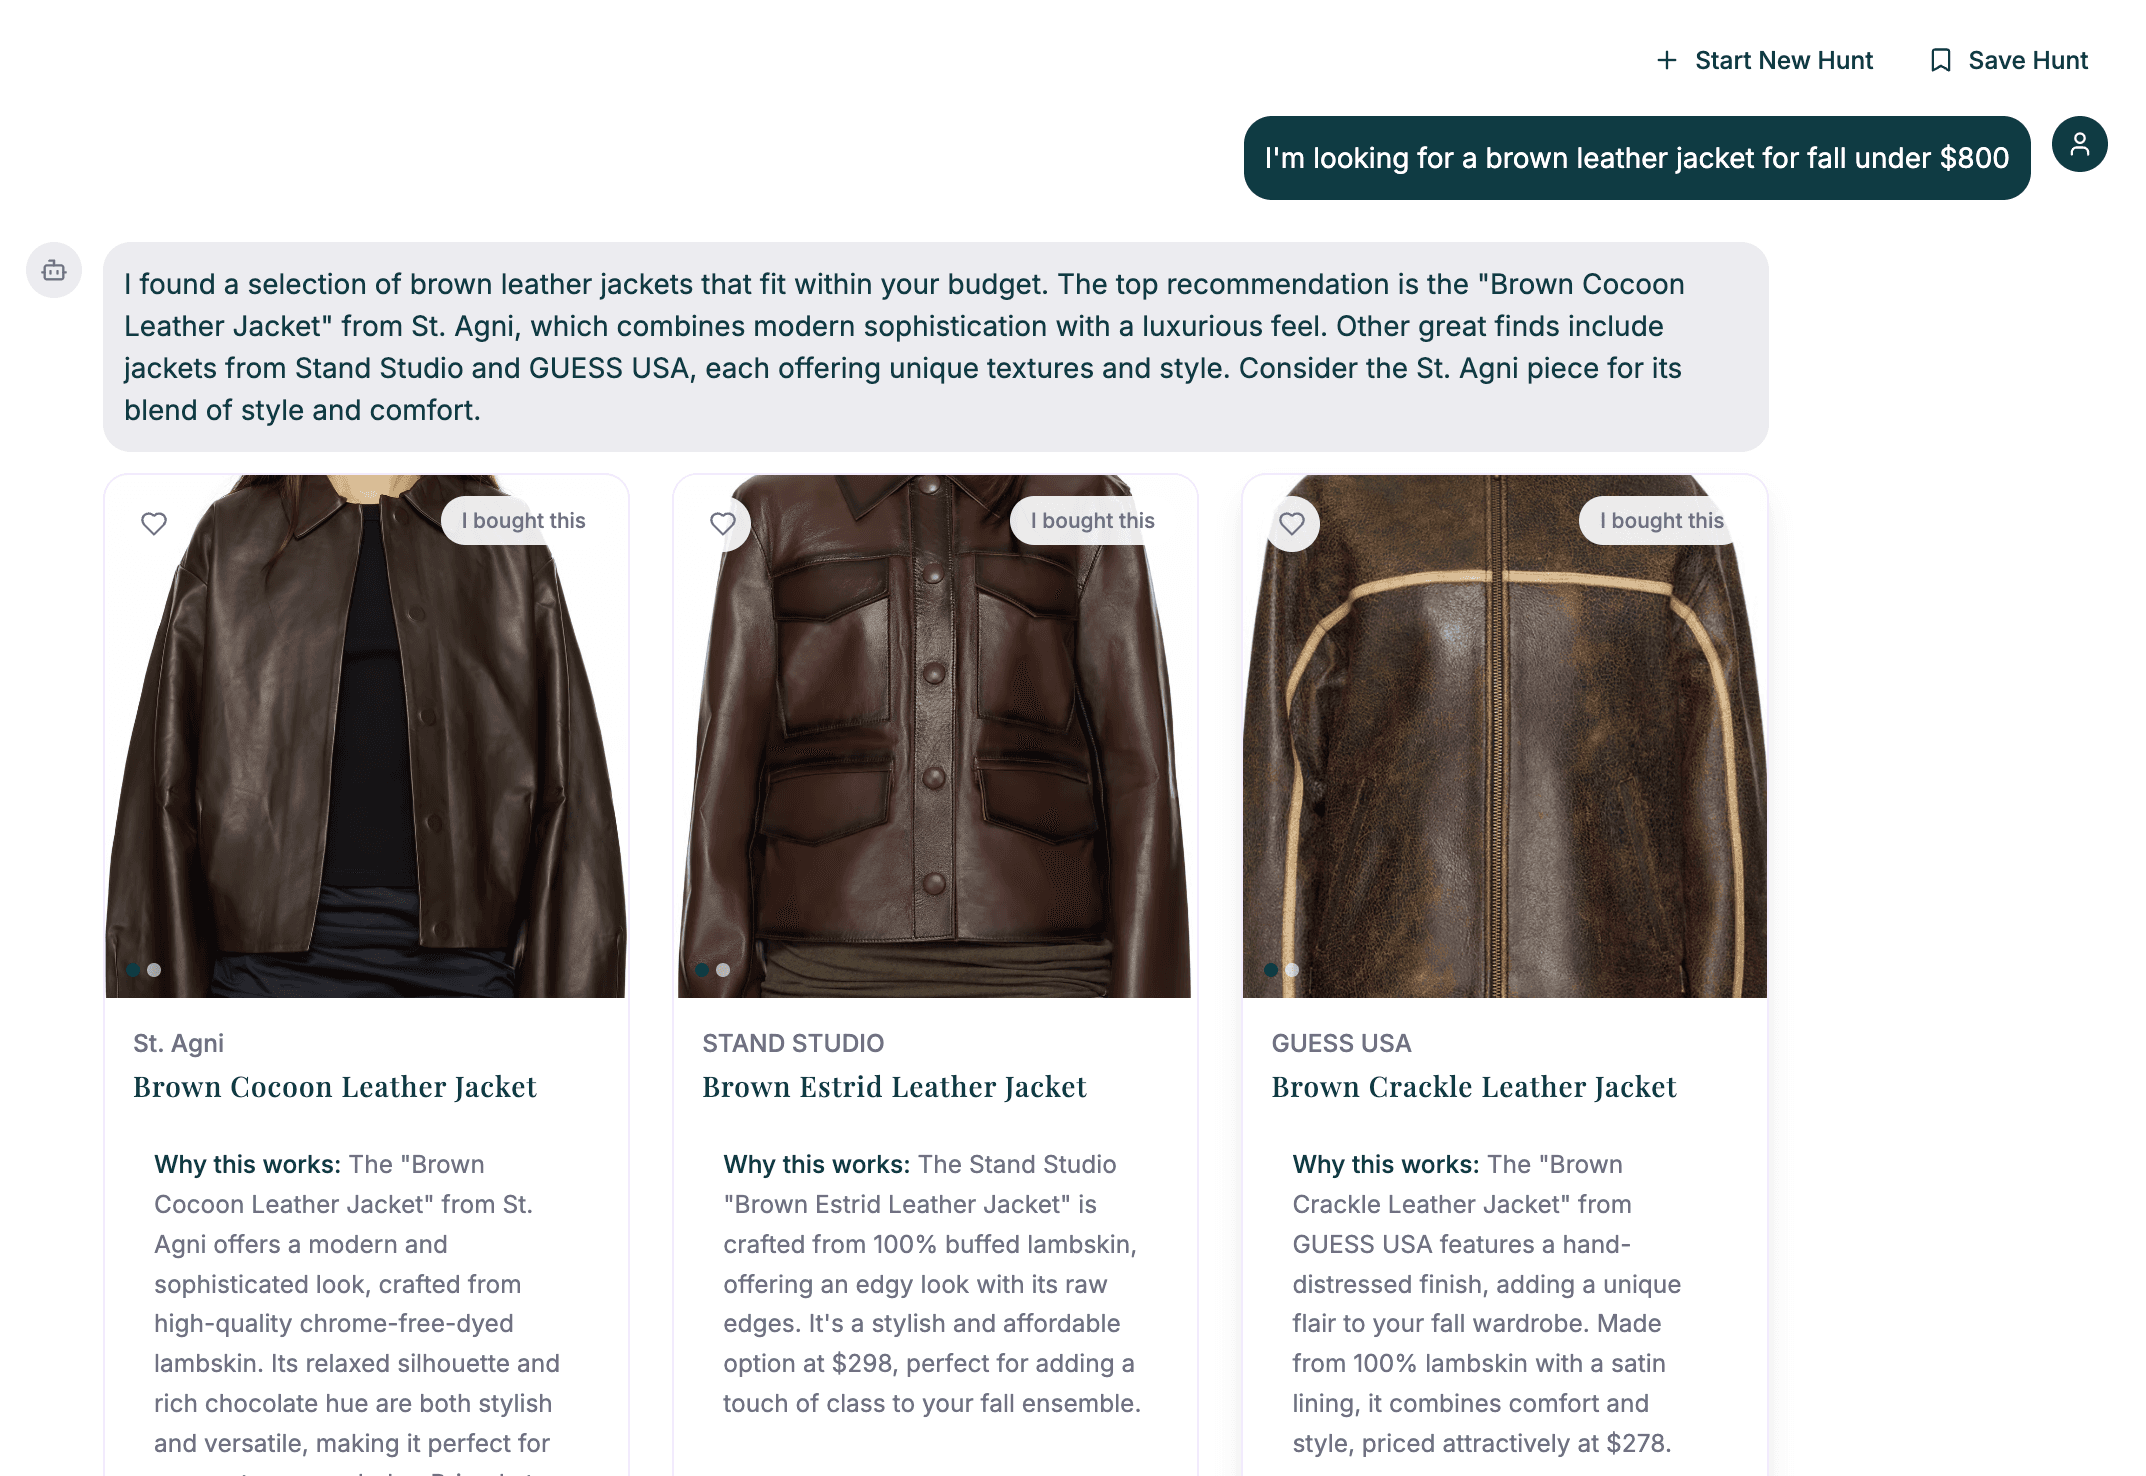The height and width of the screenshot is (1476, 2146).
Task: Select second carousel dot on Stand Studio card
Action: click(723, 970)
